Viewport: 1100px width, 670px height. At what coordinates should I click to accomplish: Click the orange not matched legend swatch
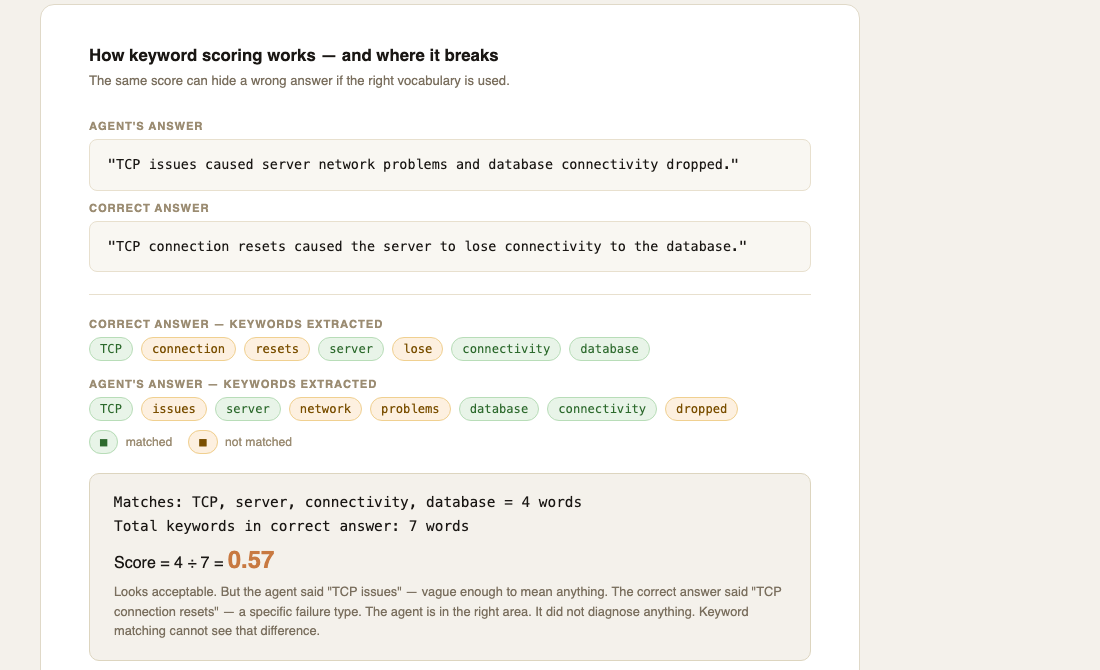point(203,442)
